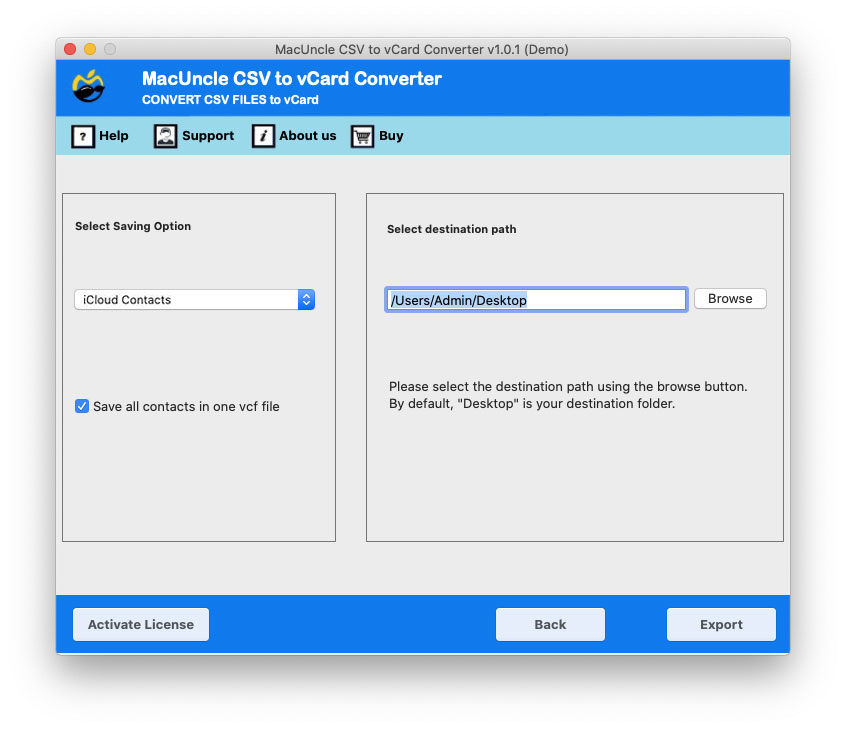Open the Buy page link

coord(390,136)
